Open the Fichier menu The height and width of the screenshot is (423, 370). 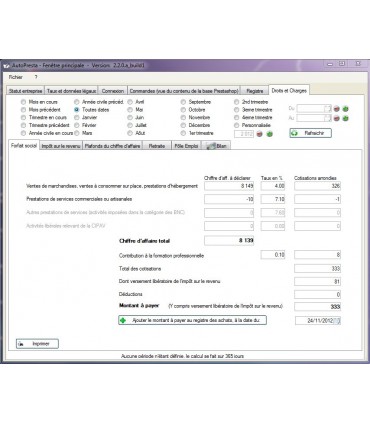pyautogui.click(x=16, y=77)
